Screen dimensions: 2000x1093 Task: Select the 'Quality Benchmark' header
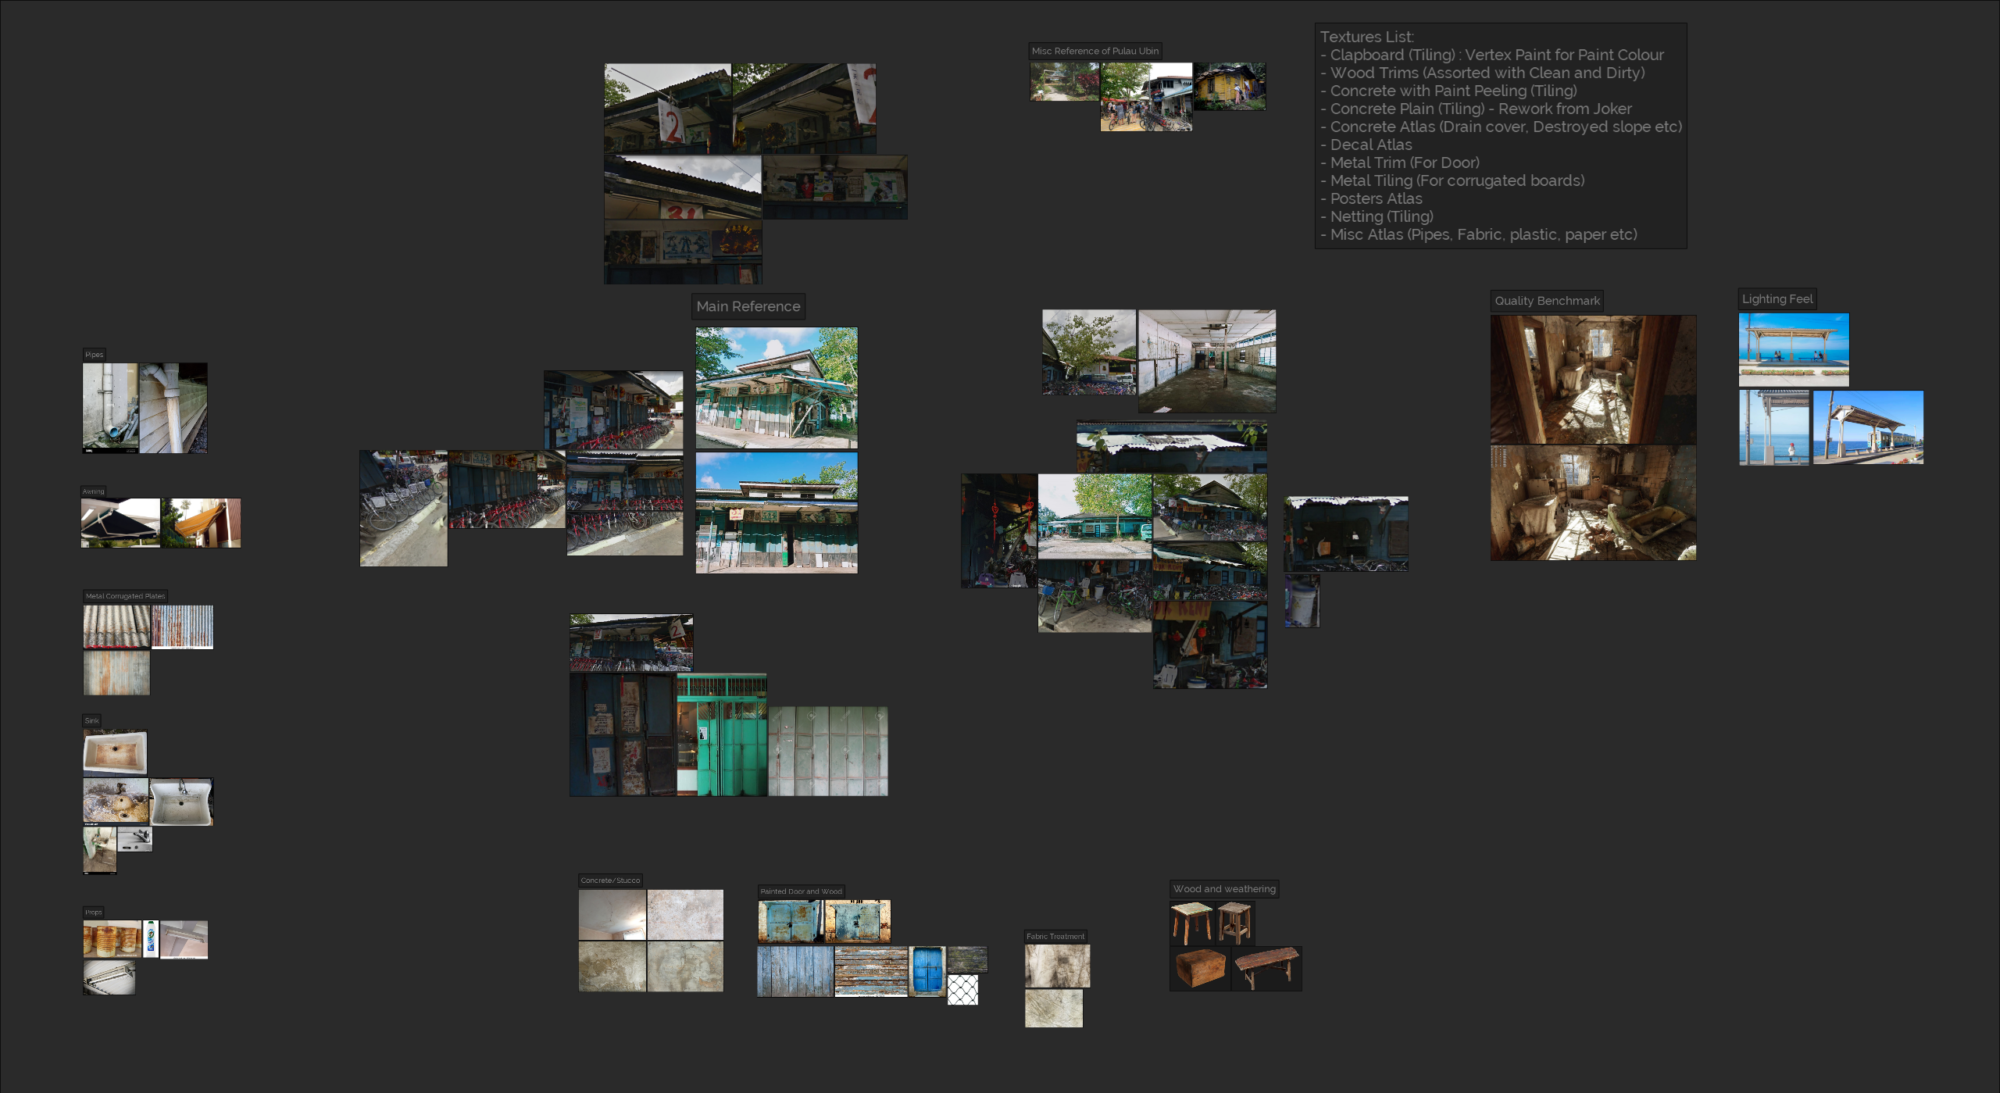tap(1546, 300)
